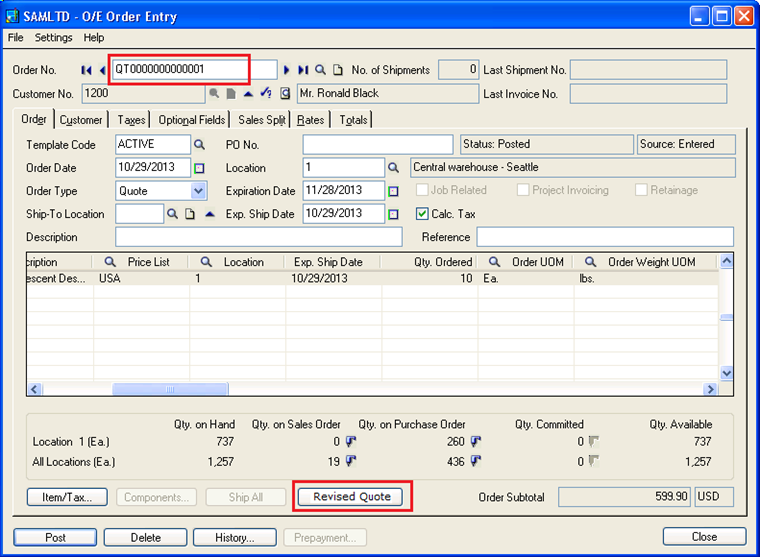The width and height of the screenshot is (760, 557).
Task: Click Location column finder icon in grid
Action: point(206,262)
